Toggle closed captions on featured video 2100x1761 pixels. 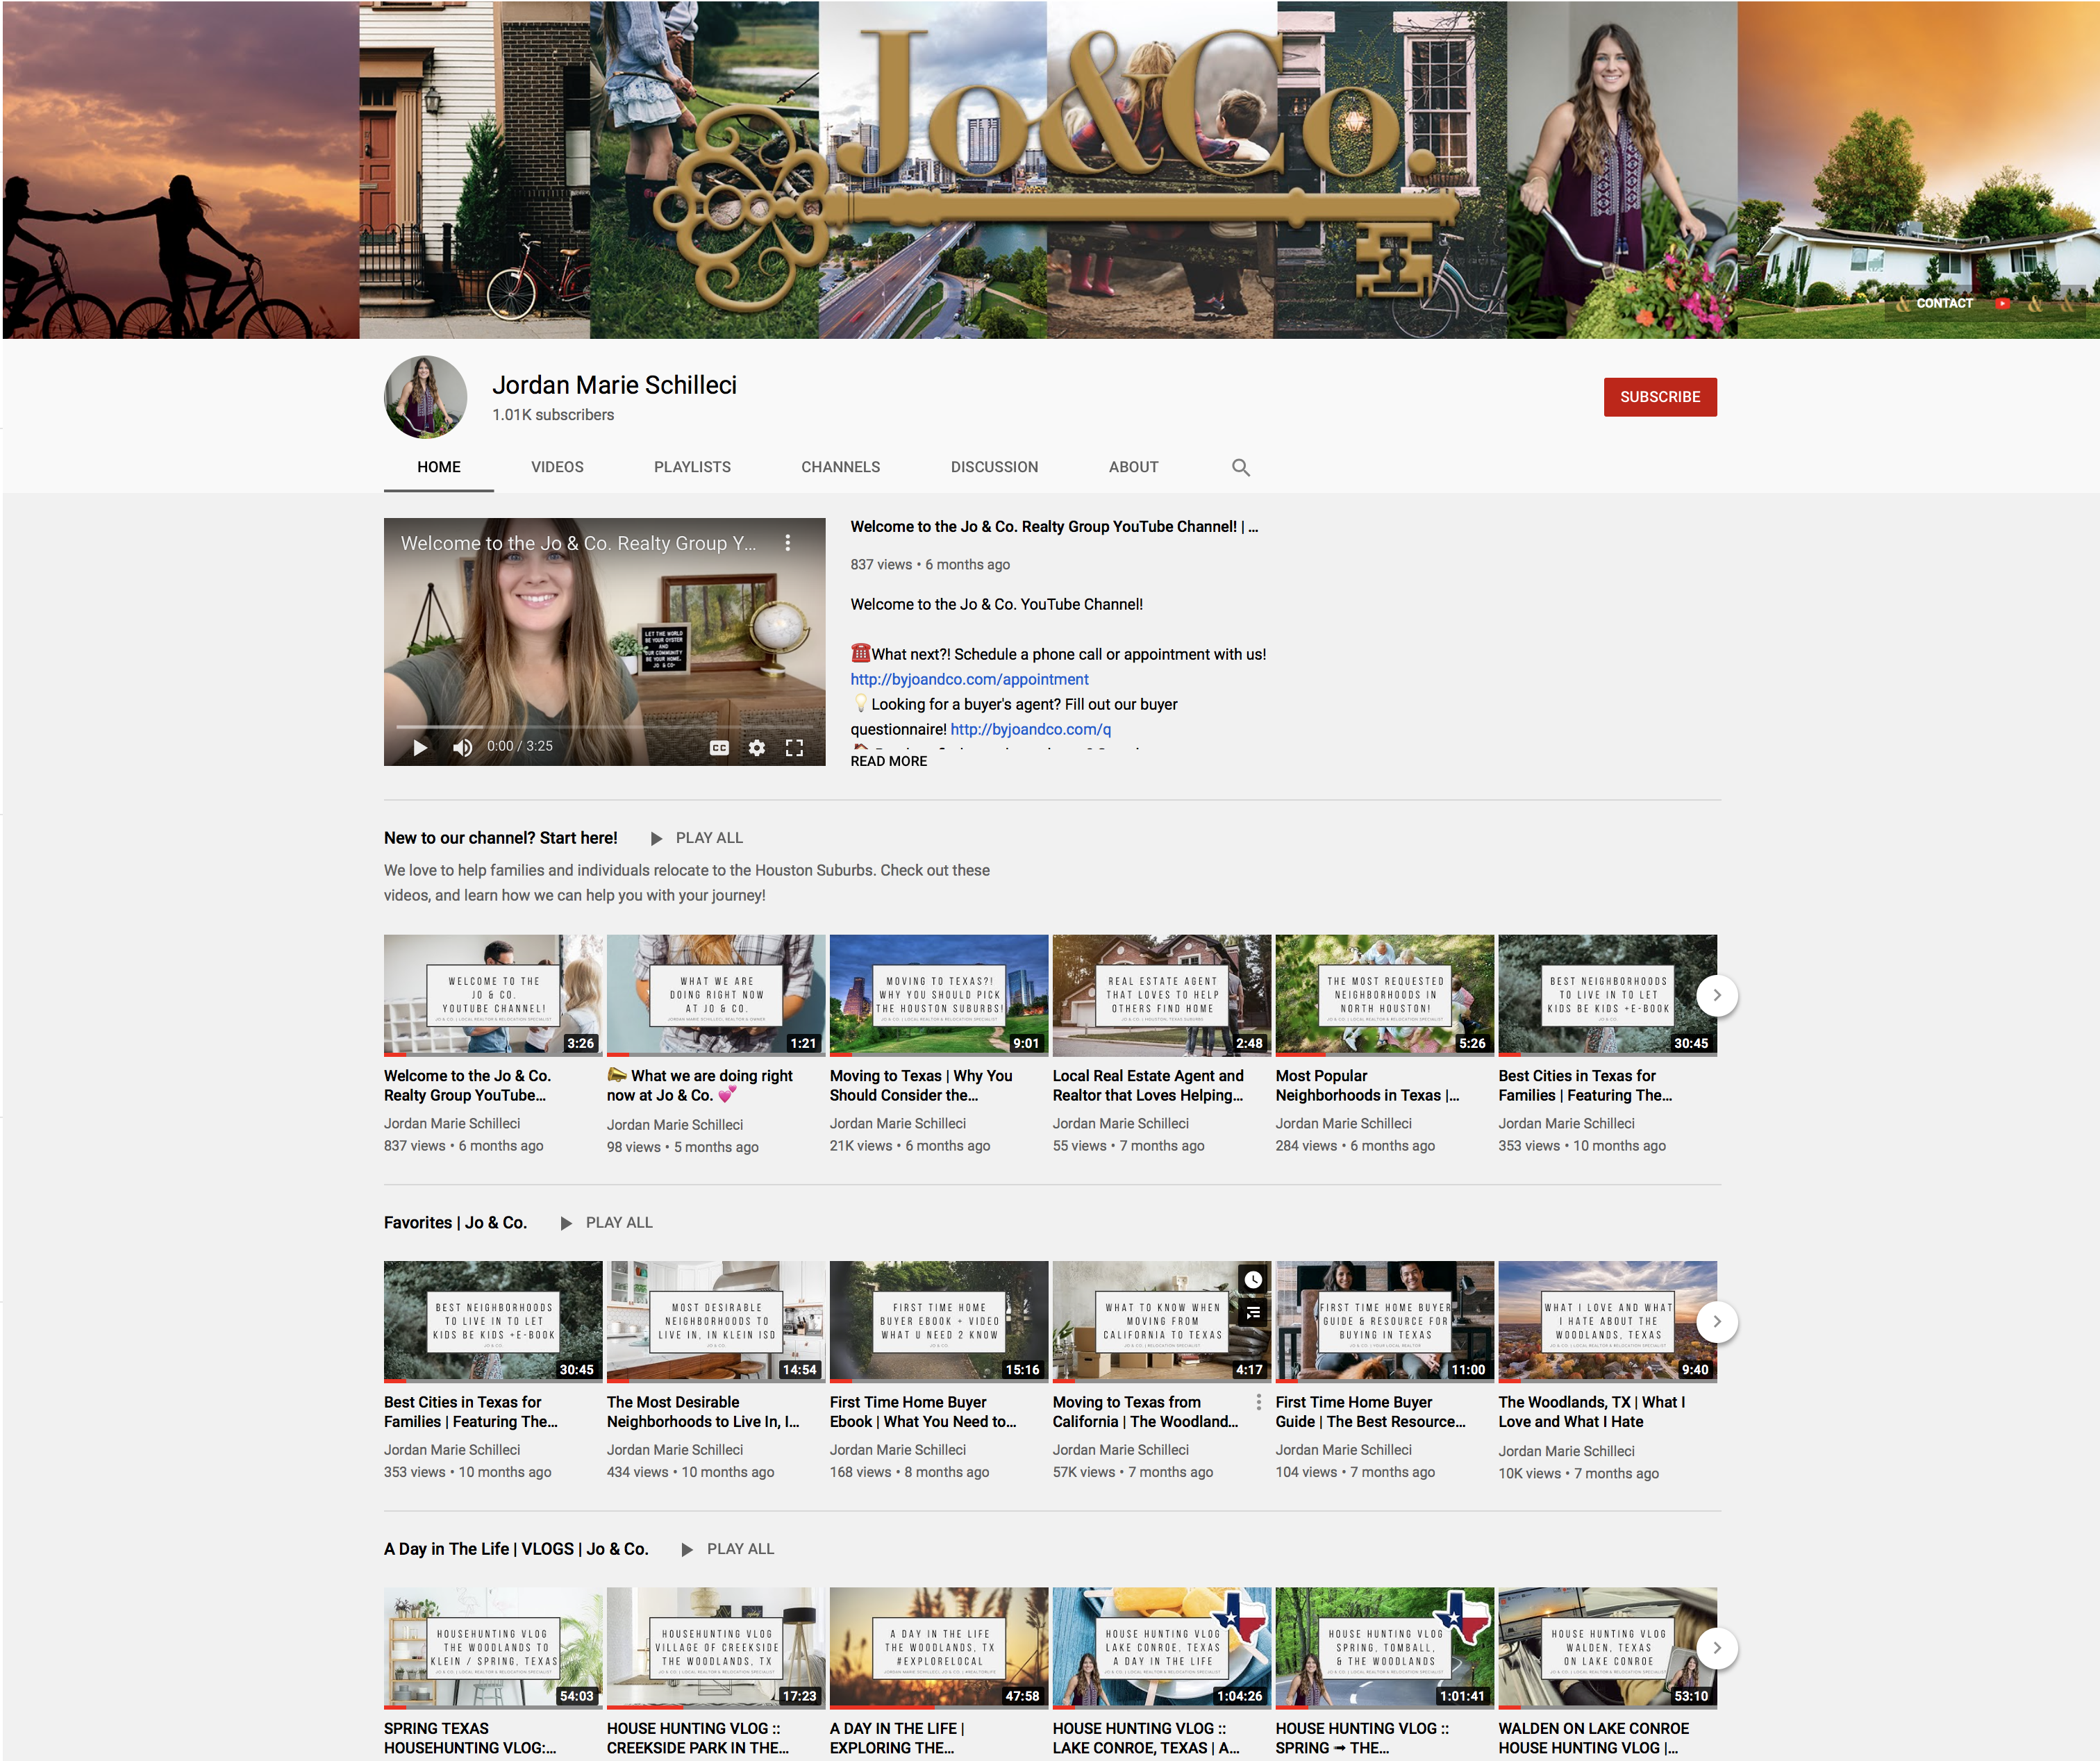pyautogui.click(x=718, y=747)
